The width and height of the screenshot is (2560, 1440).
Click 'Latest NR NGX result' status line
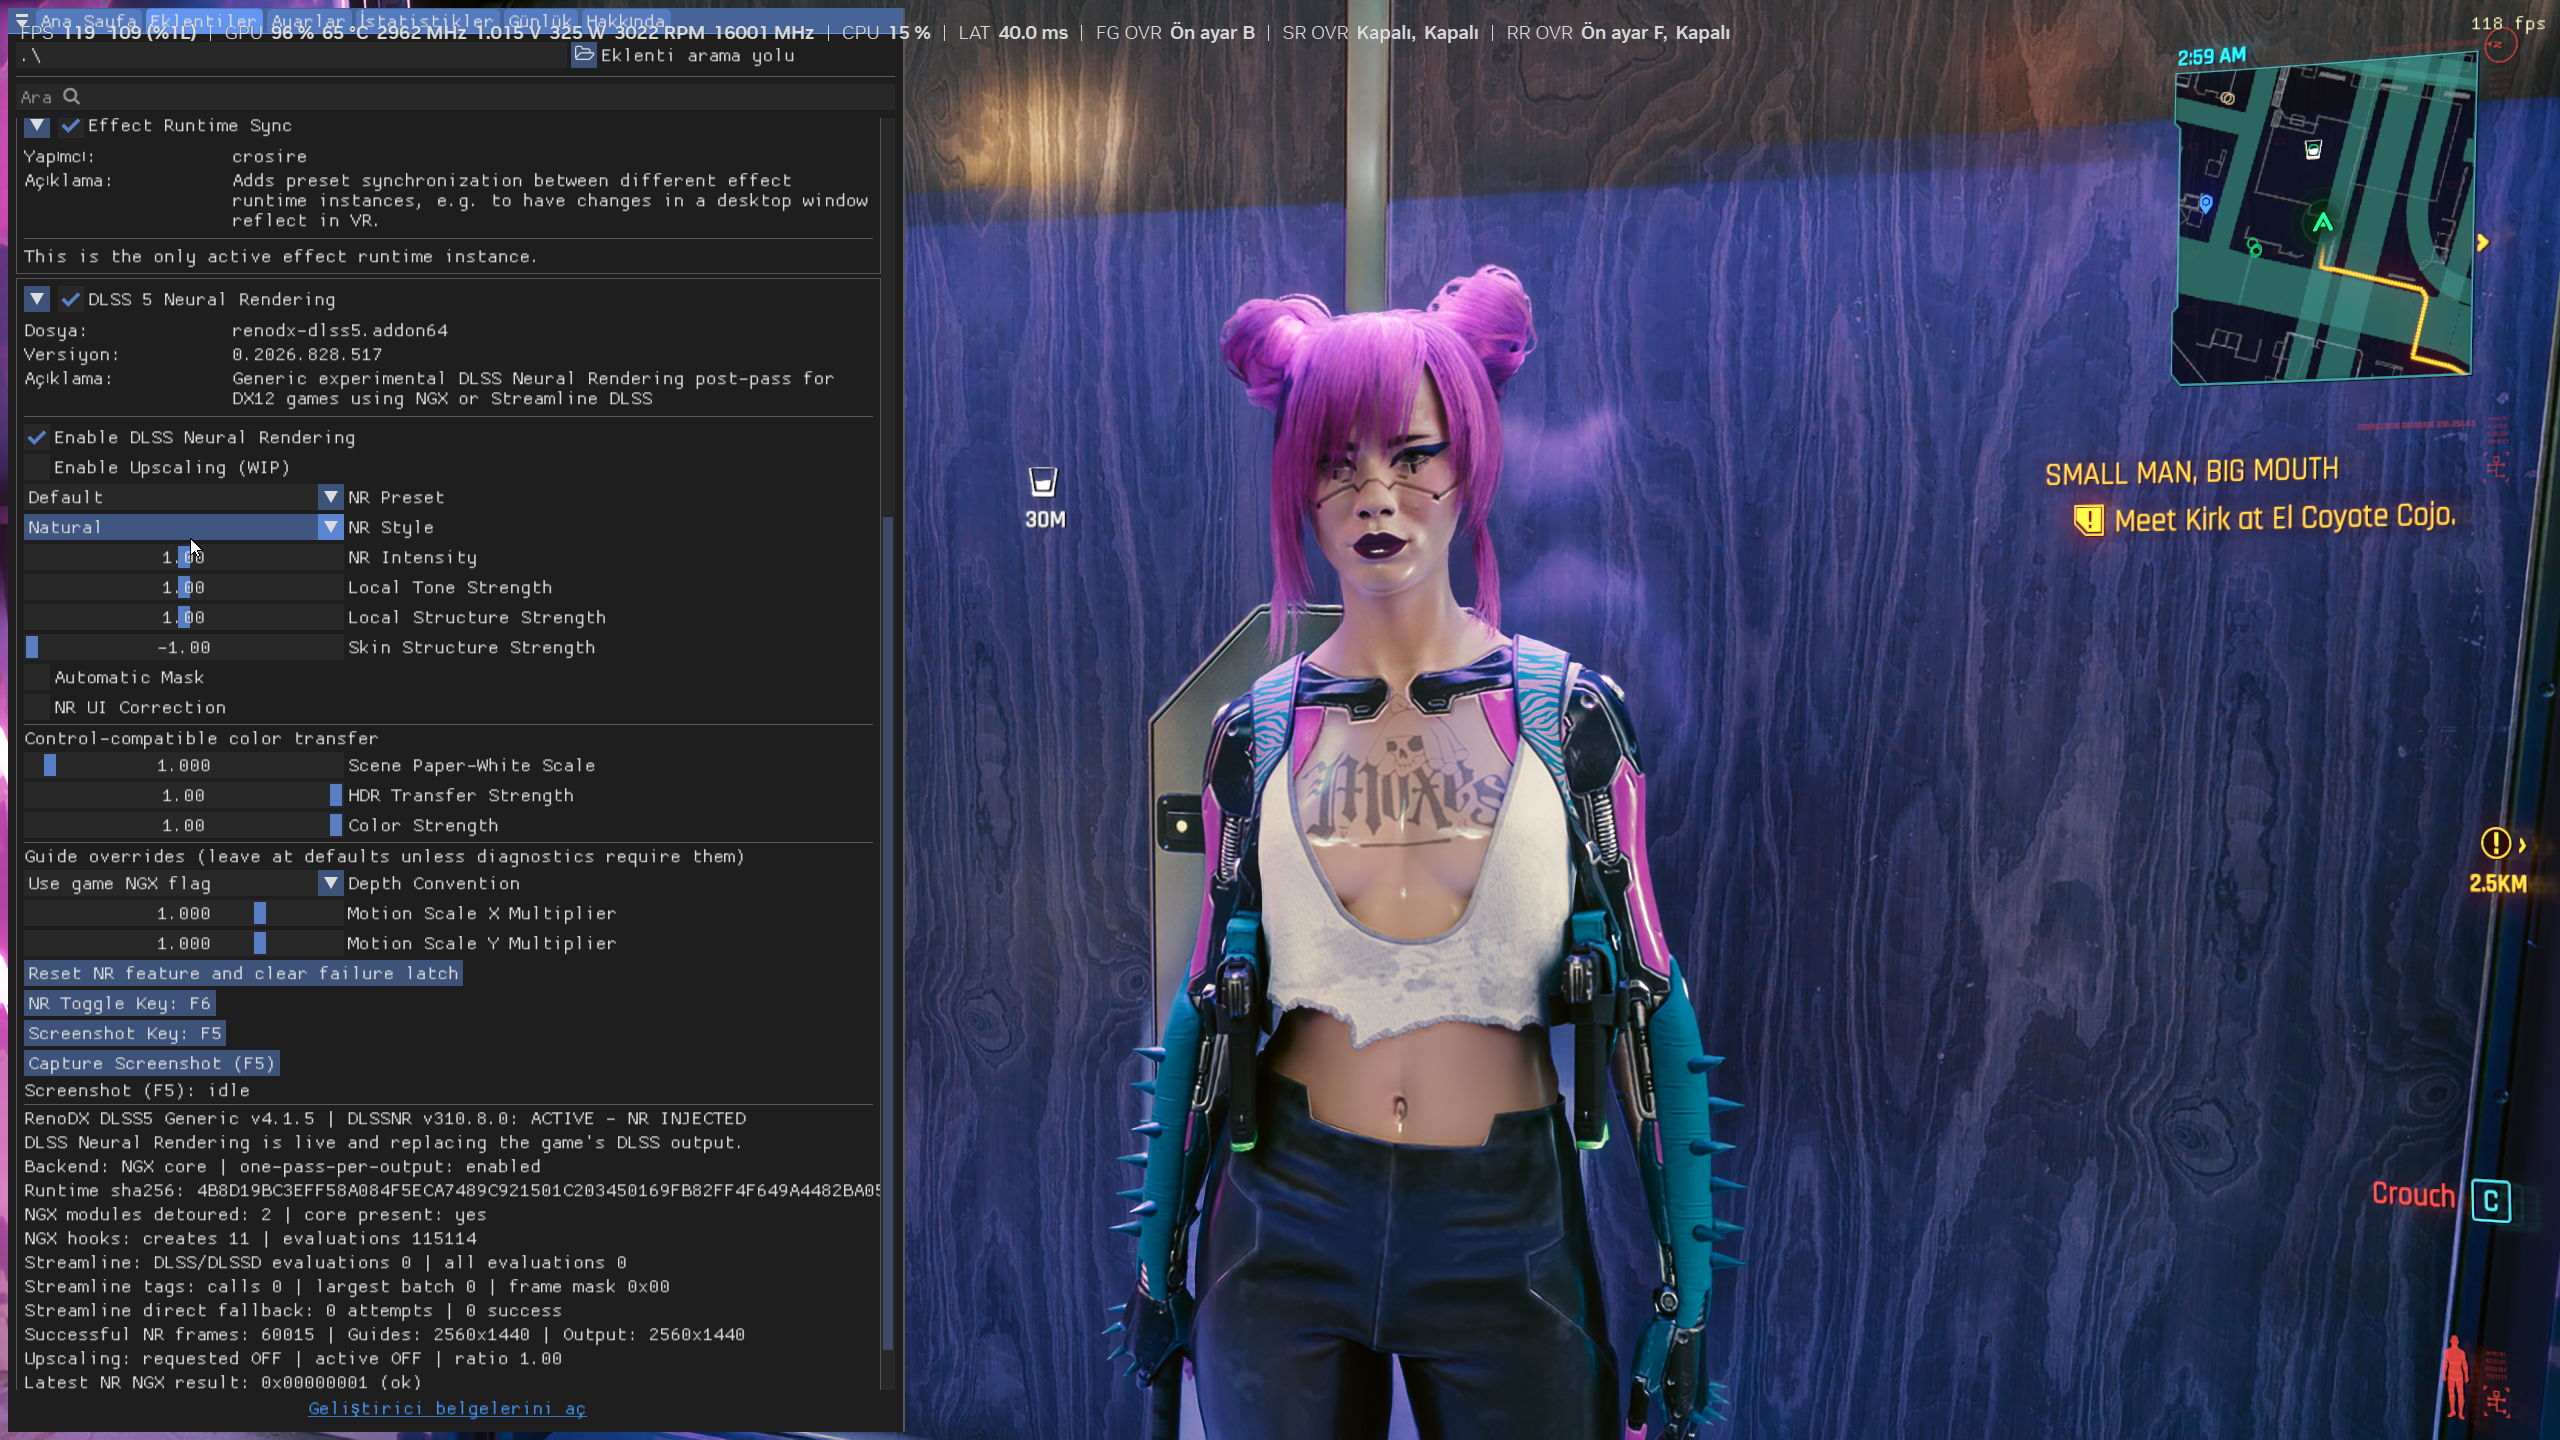tap(223, 1383)
